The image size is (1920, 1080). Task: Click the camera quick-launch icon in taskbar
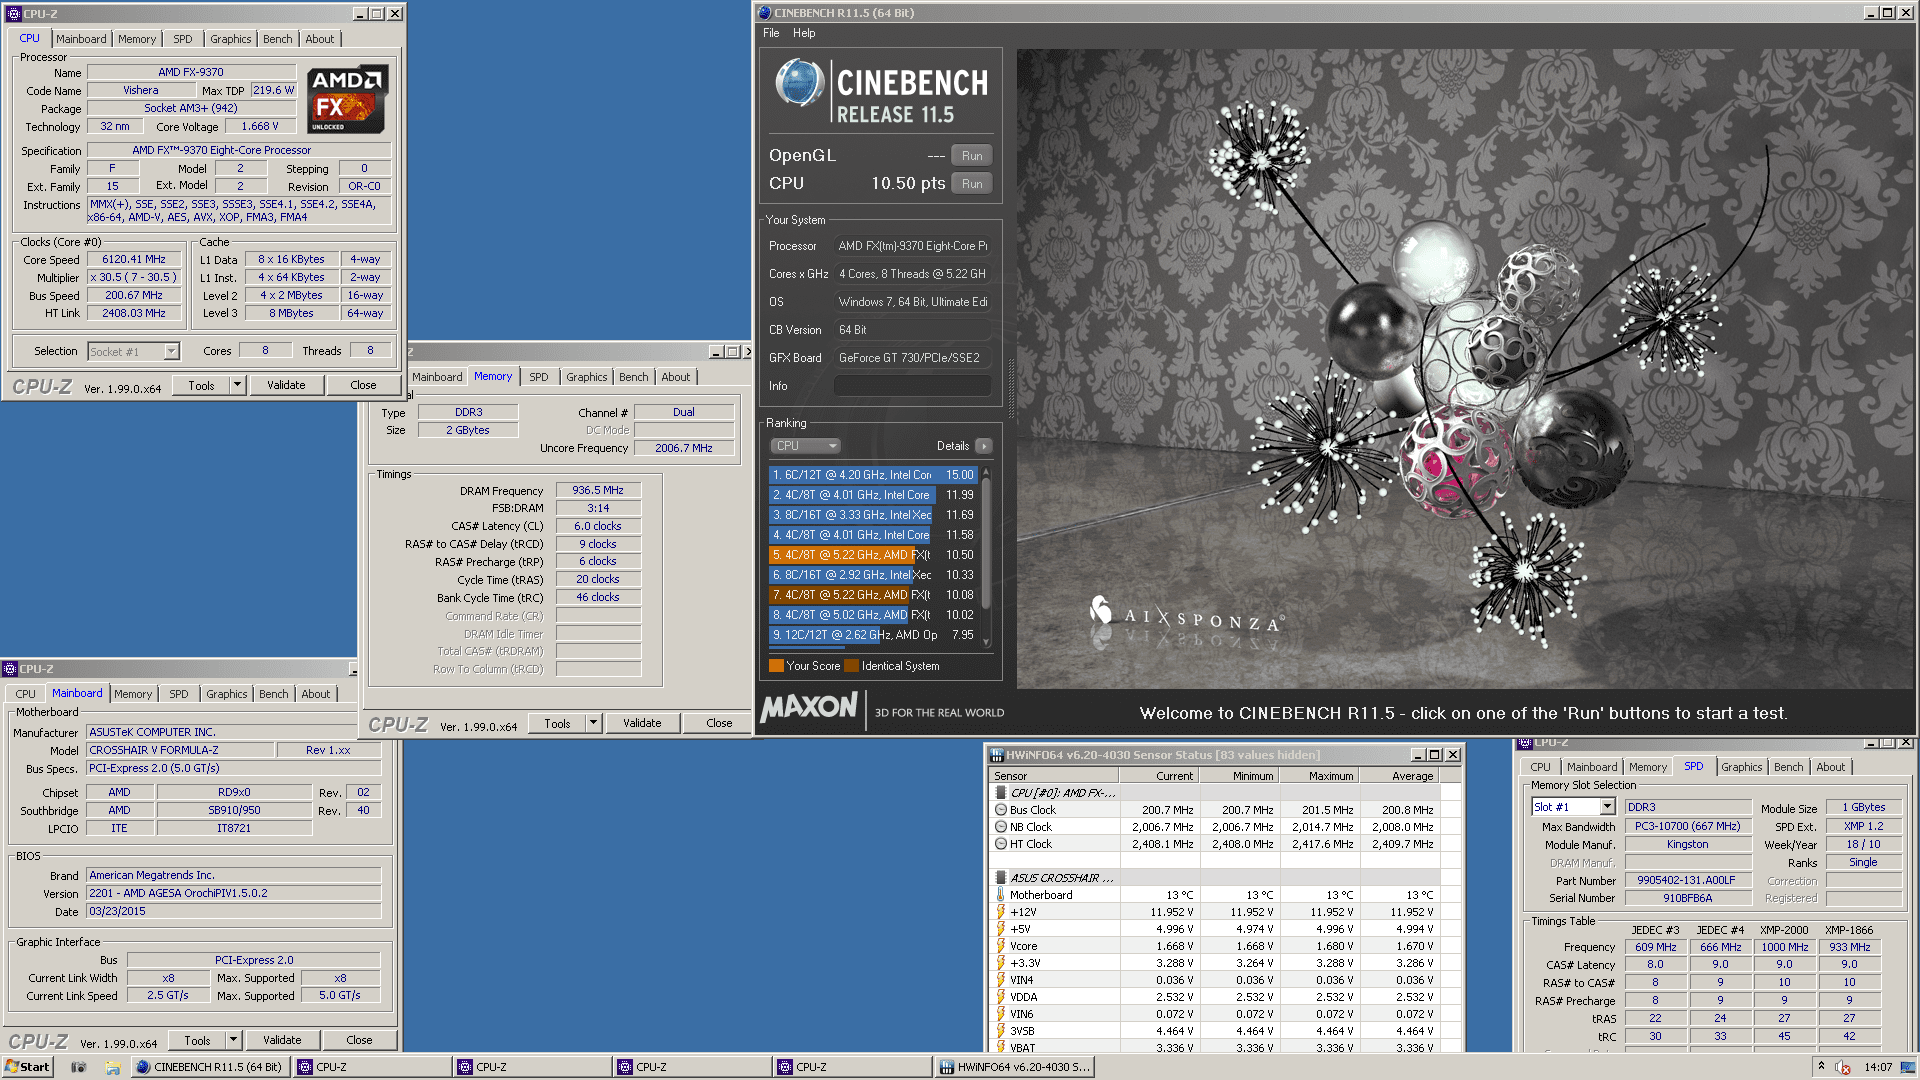click(79, 1067)
